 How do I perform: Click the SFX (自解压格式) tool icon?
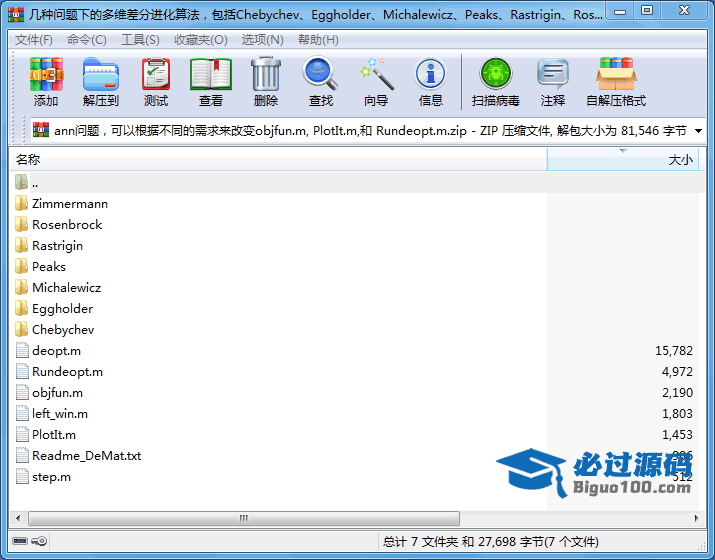616,74
